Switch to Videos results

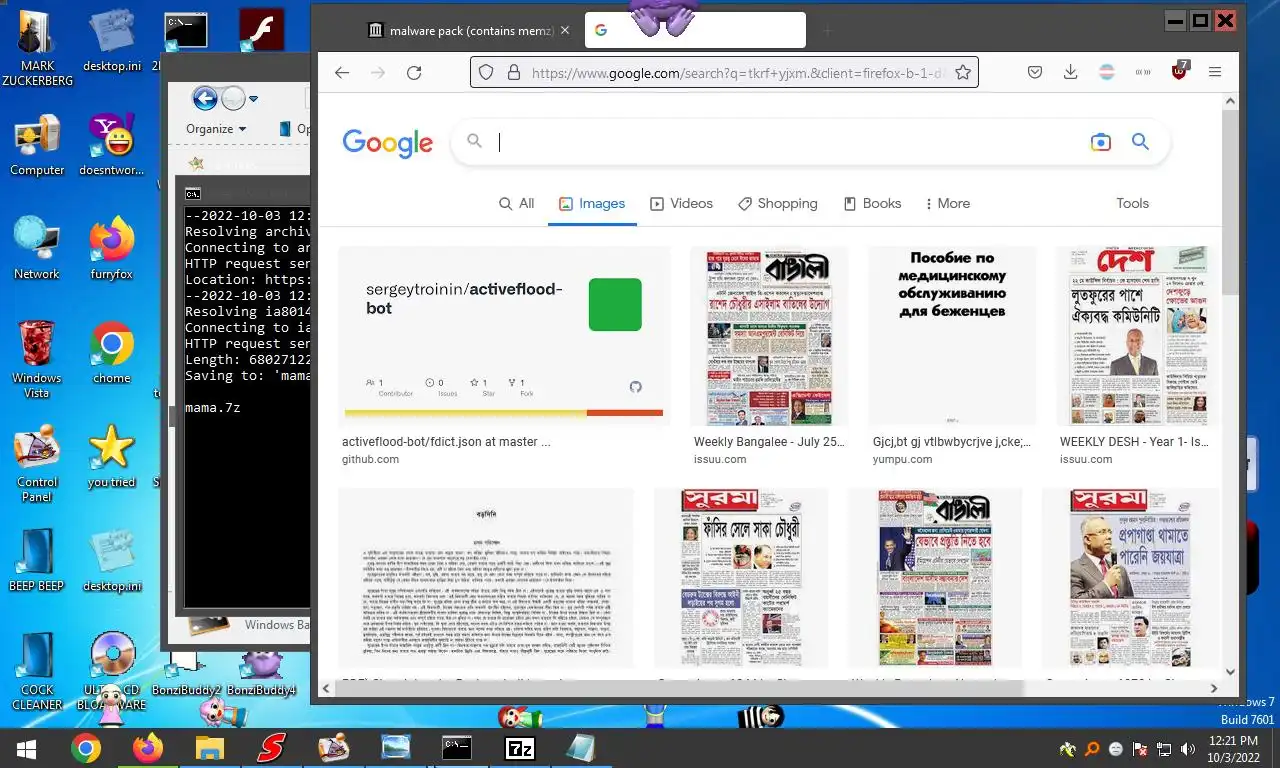click(x=681, y=203)
